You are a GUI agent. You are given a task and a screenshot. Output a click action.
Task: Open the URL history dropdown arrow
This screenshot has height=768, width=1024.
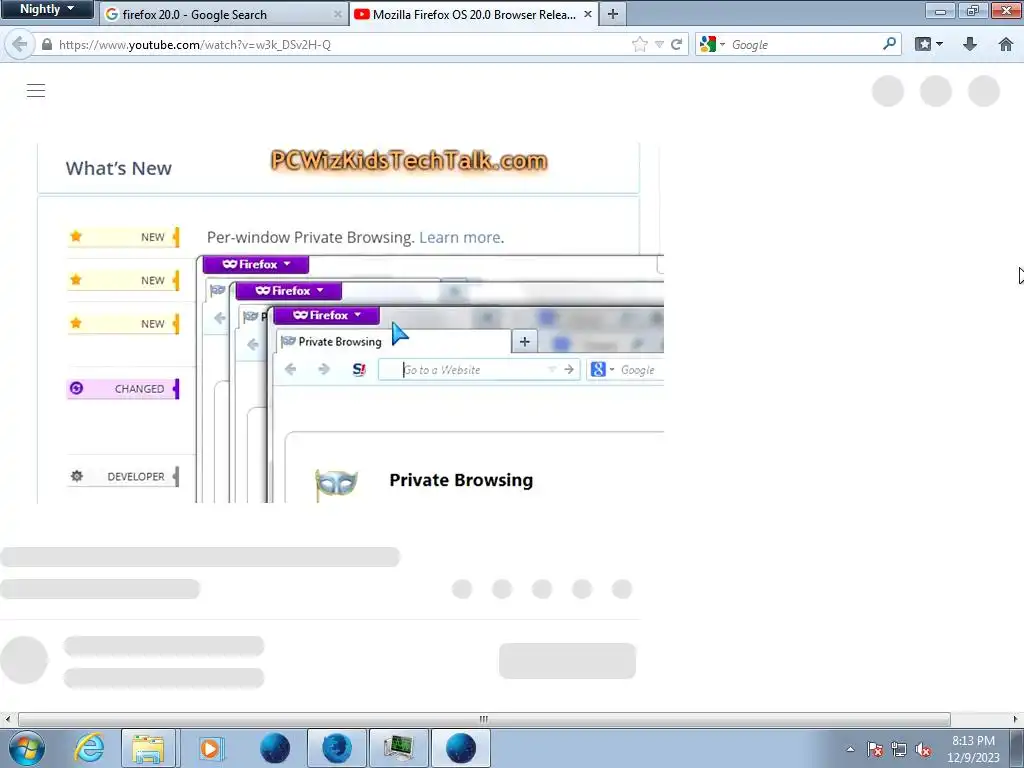pyautogui.click(x=659, y=44)
